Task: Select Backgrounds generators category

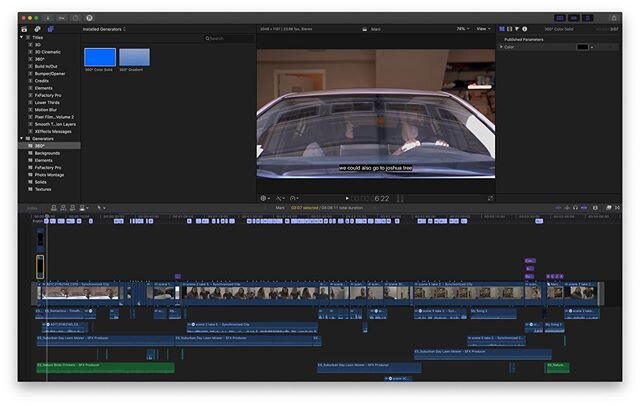Action: pyautogui.click(x=49, y=153)
